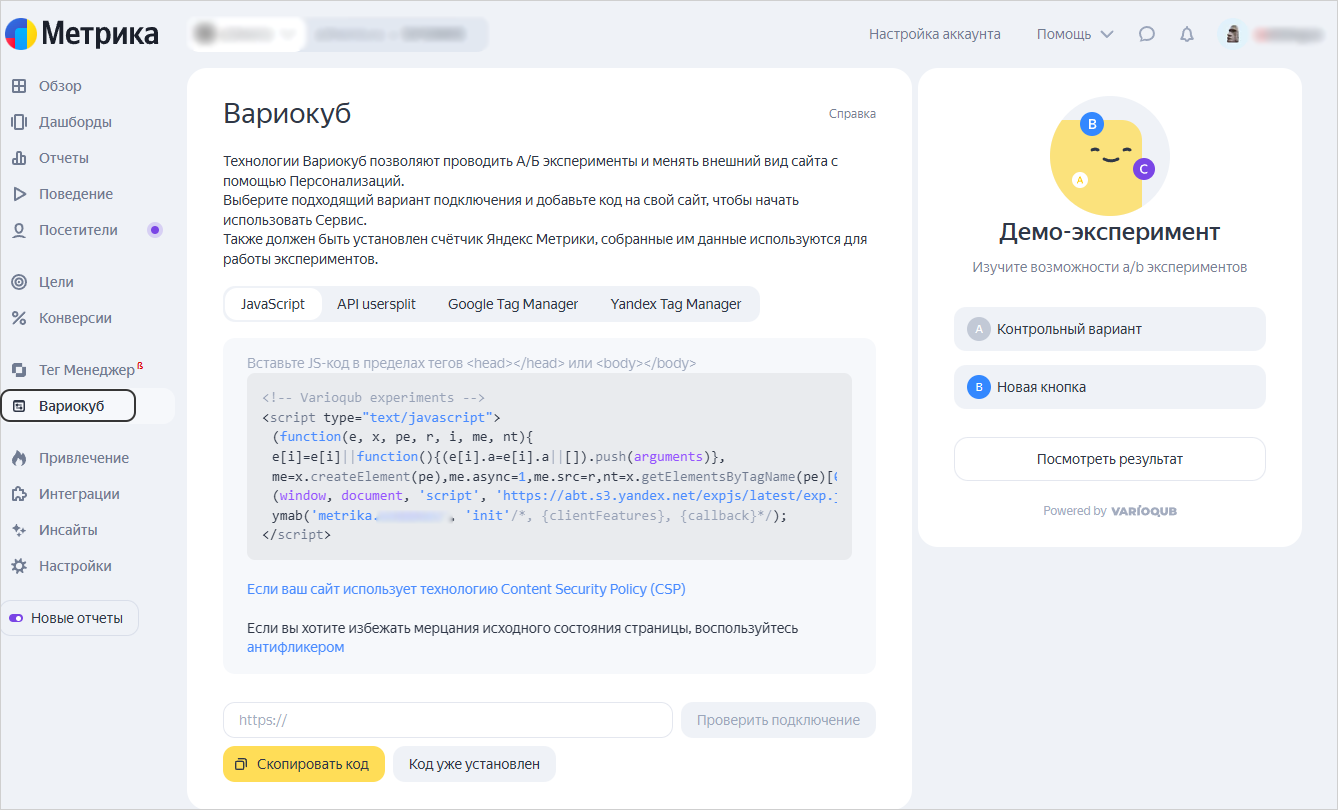Click the chat bubble icon in header
This screenshot has height=810, width=1338.
[x=1147, y=34]
